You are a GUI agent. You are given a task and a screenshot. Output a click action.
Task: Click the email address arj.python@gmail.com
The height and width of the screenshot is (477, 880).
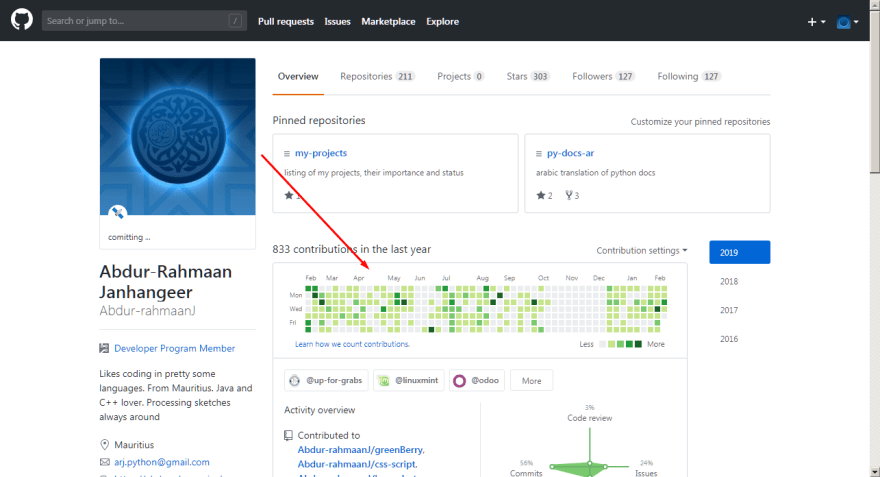[x=162, y=462]
